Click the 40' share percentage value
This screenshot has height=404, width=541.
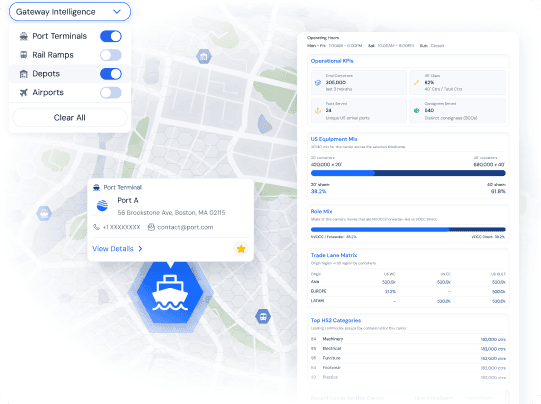click(x=498, y=191)
